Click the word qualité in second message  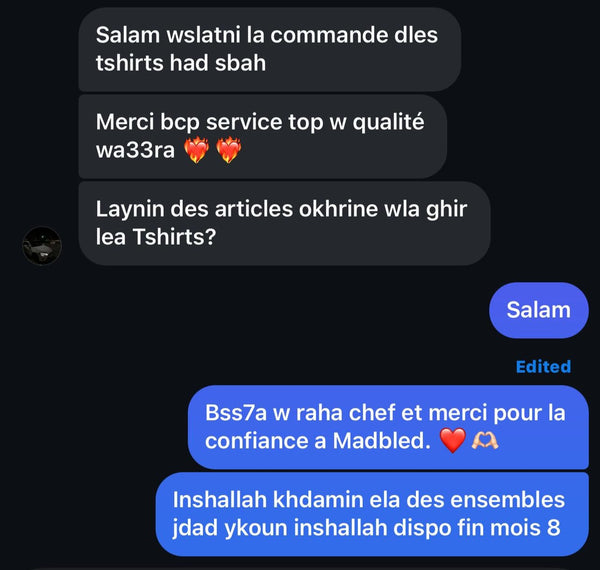coord(388,123)
